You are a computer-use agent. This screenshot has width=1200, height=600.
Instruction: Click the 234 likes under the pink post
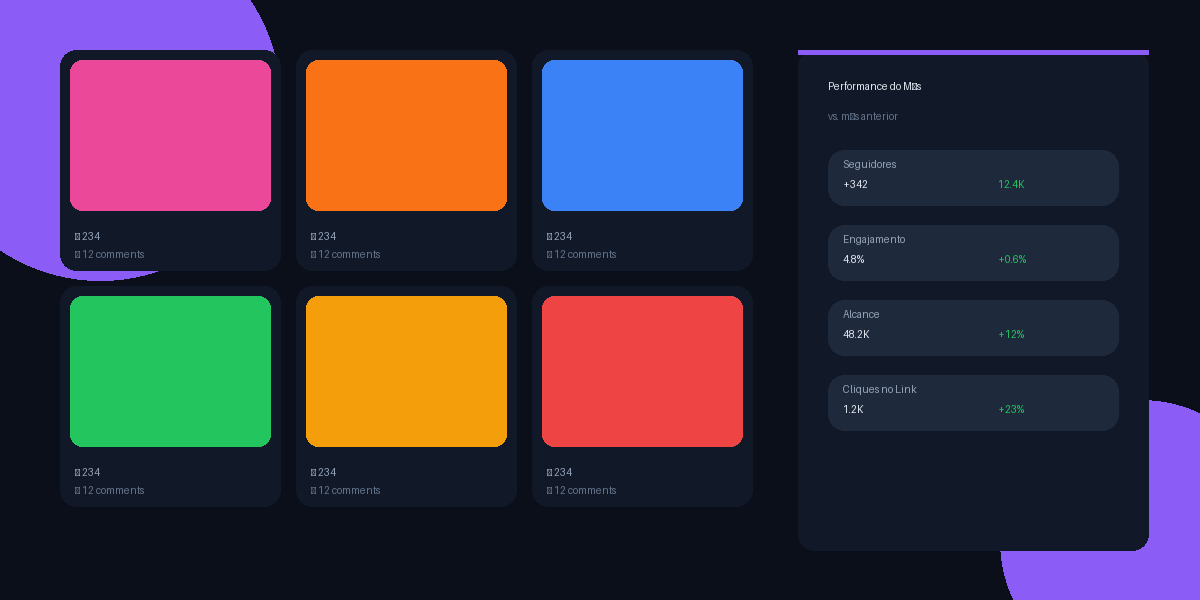pyautogui.click(x=88, y=236)
